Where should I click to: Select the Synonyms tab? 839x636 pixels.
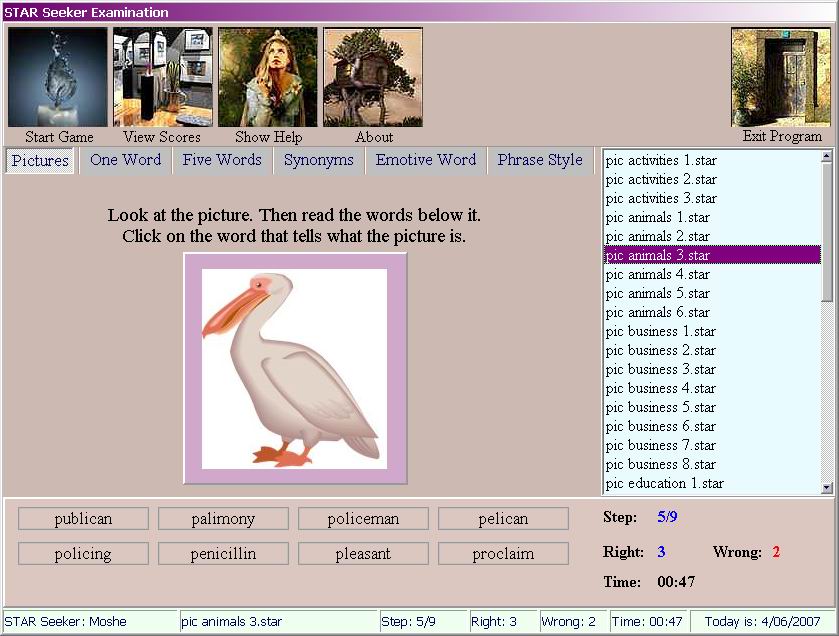[318, 160]
